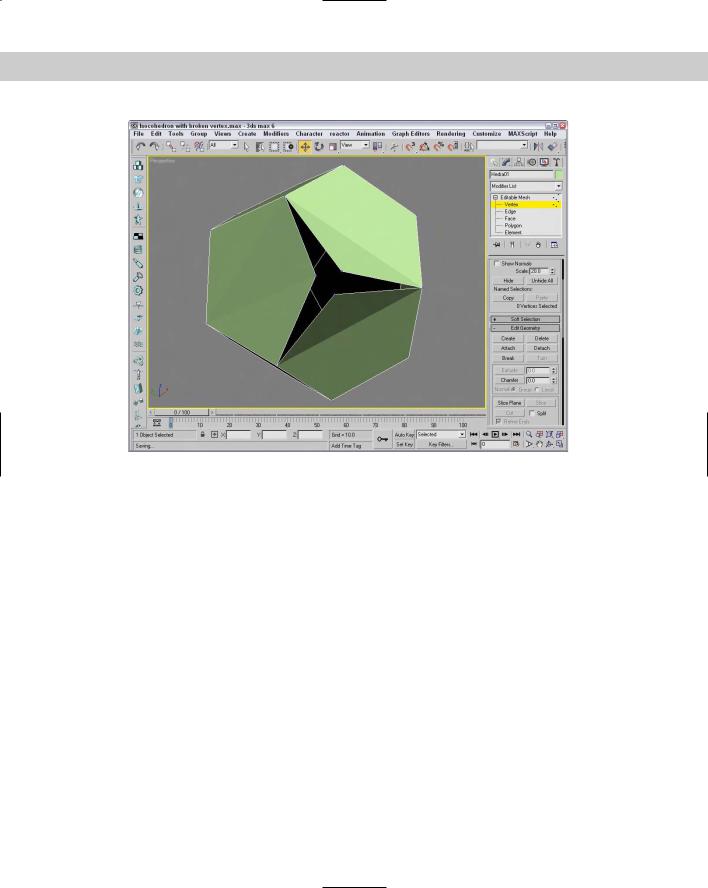Viewport: 708px width, 888px height.
Task: Choose the Select Object arrow tool
Action: [x=246, y=146]
